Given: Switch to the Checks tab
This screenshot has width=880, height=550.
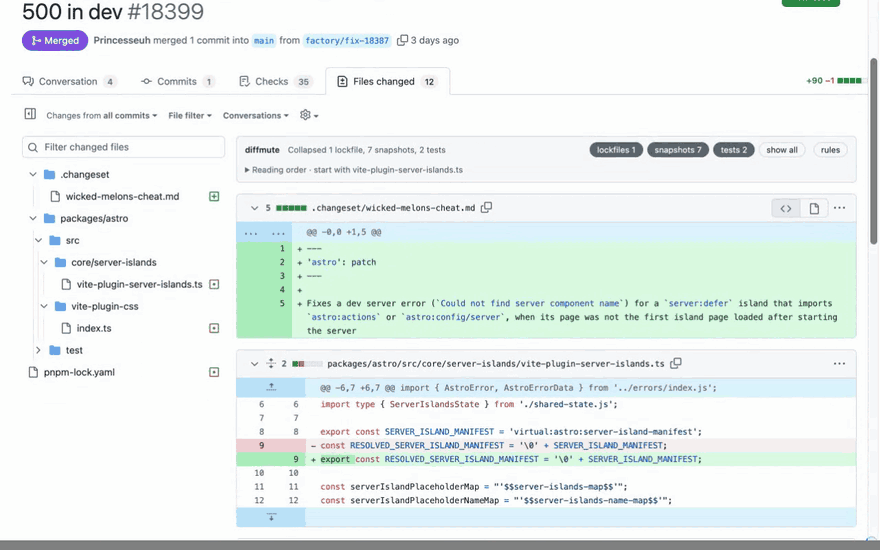Looking at the screenshot, I should tap(275, 81).
